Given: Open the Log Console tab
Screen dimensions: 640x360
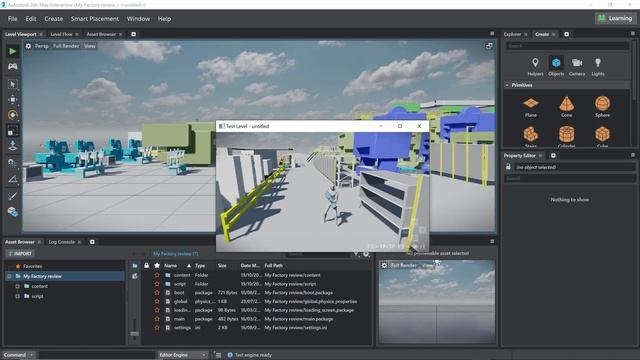Looking at the screenshot, I should pyautogui.click(x=62, y=242).
